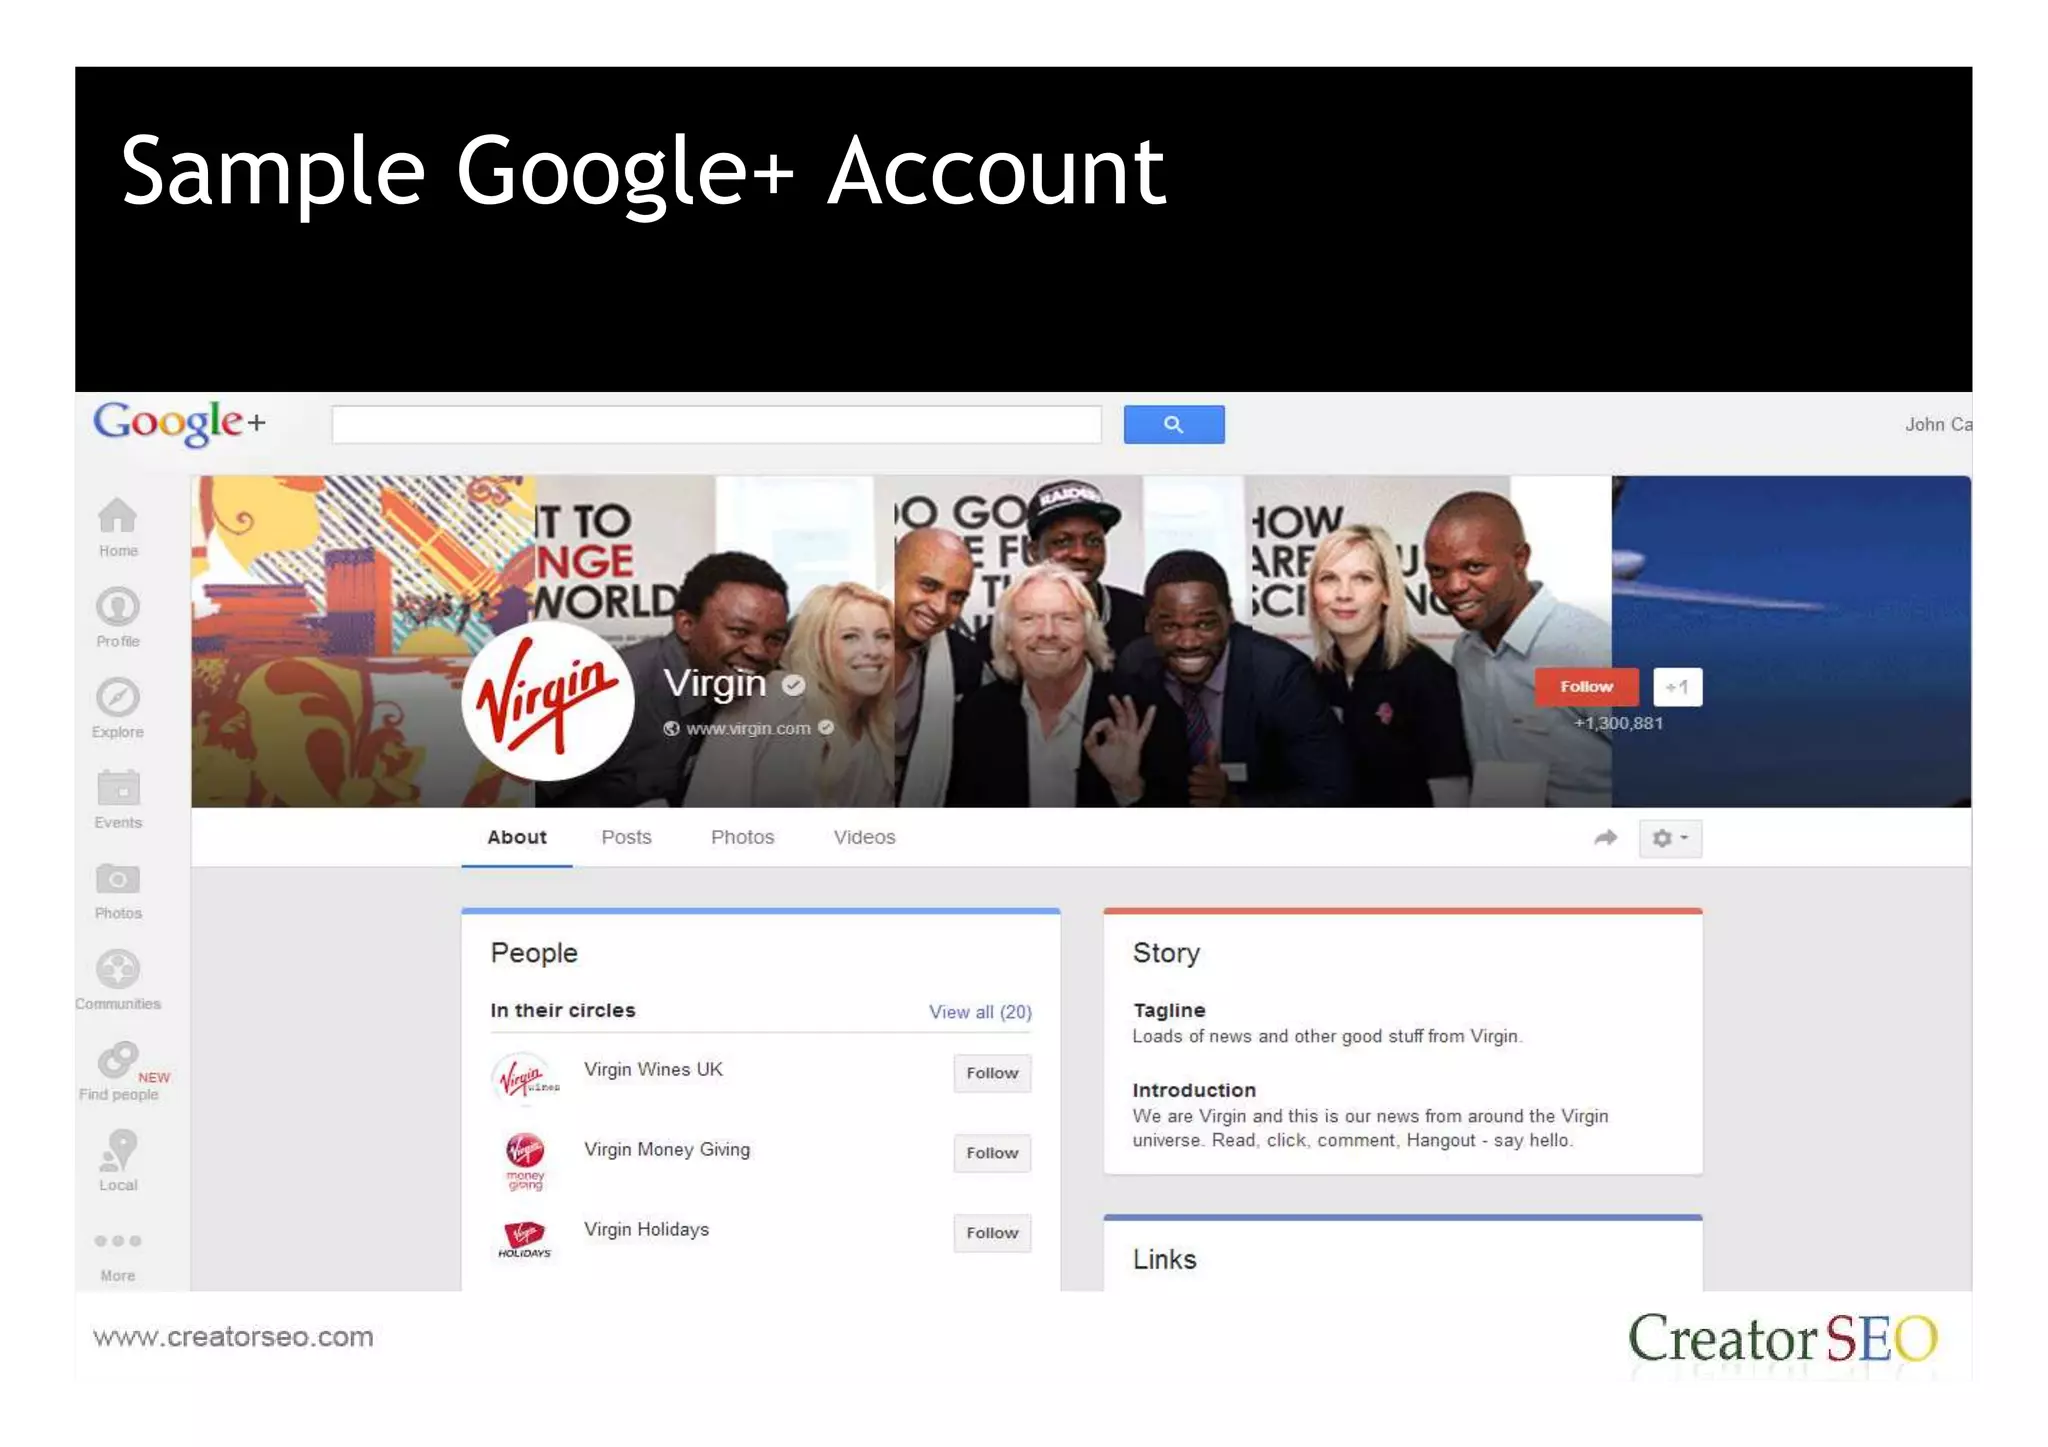Screen dimensions: 2048x1447
Task: Follow Virgin Holidays
Action: tap(992, 1233)
